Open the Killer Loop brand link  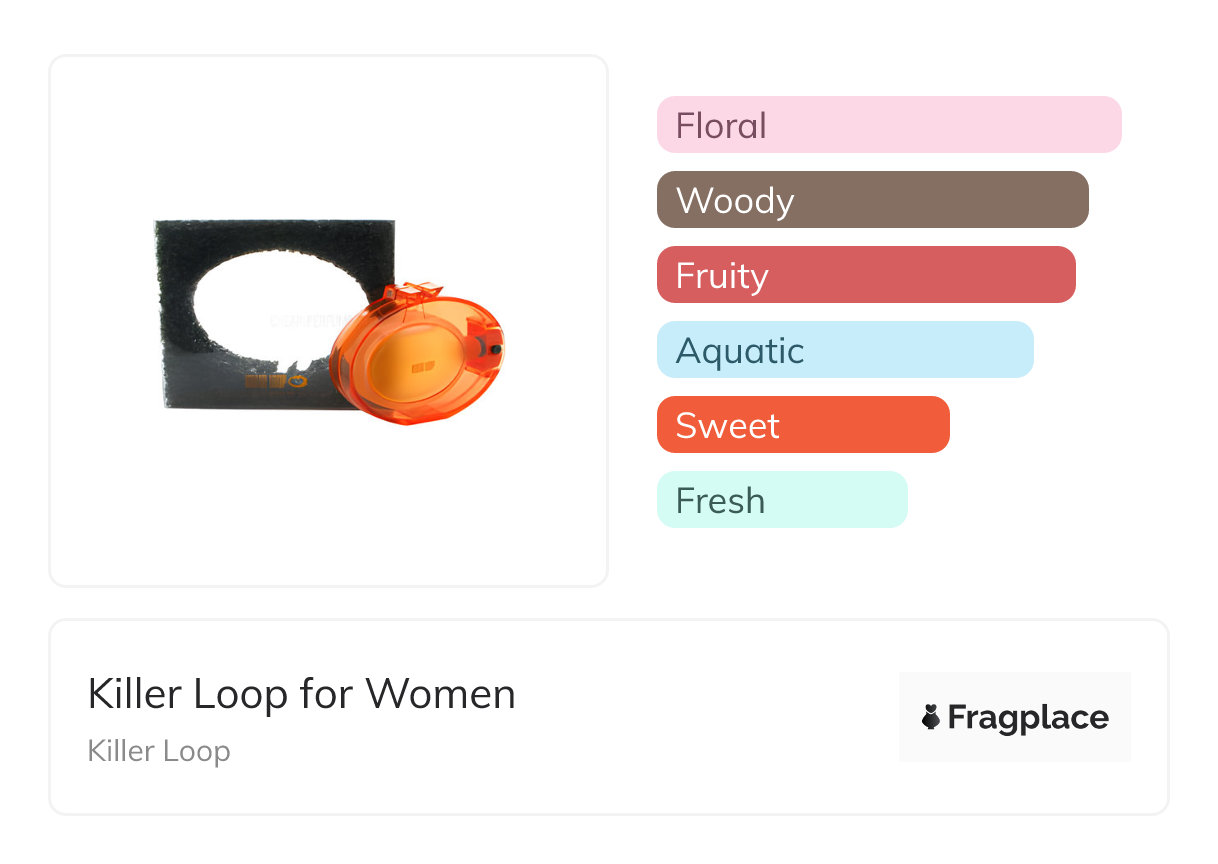point(159,751)
